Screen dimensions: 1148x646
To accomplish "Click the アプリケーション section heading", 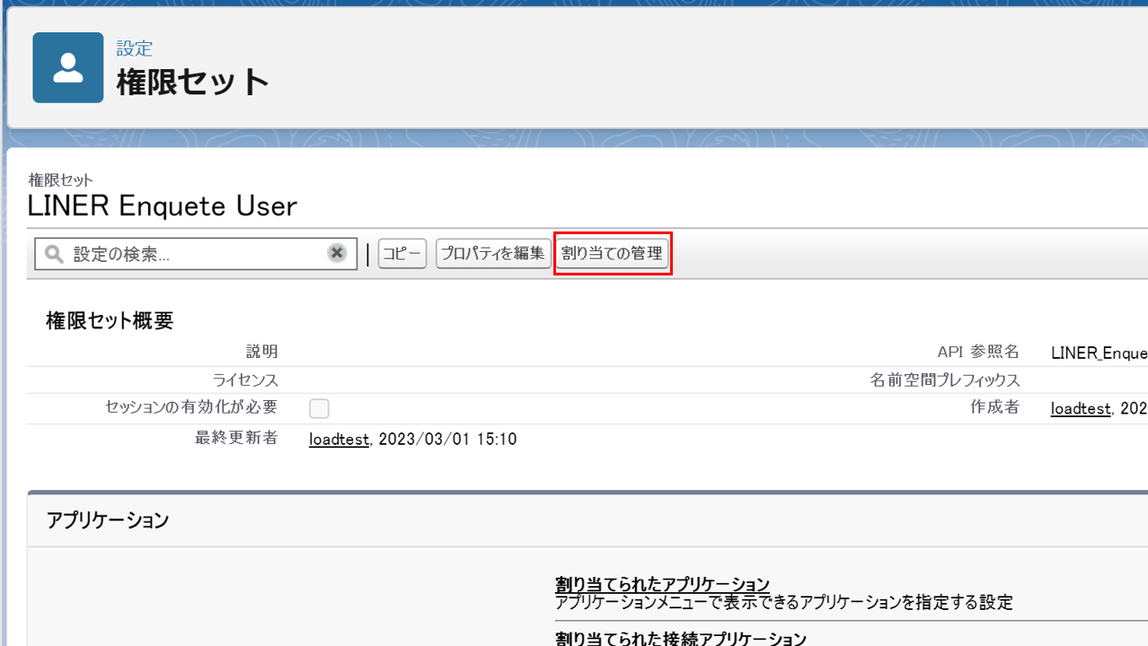I will (x=108, y=520).
